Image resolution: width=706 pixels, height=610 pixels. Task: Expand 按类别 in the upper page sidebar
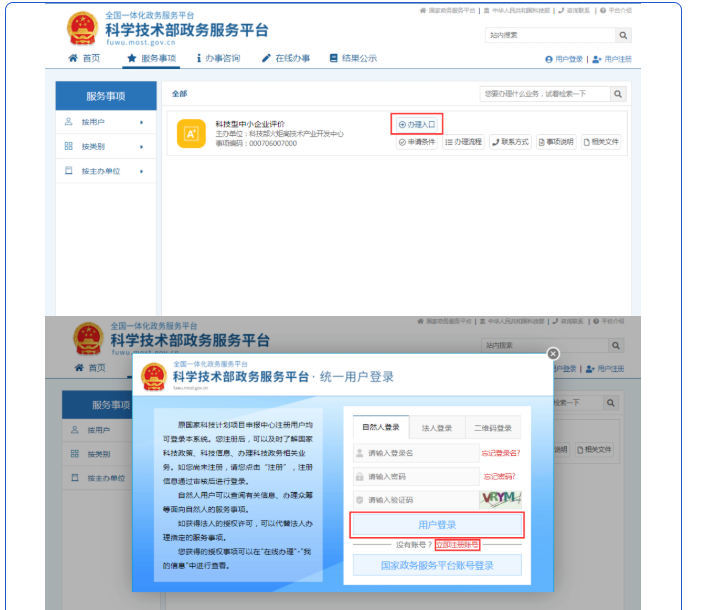coord(106,146)
